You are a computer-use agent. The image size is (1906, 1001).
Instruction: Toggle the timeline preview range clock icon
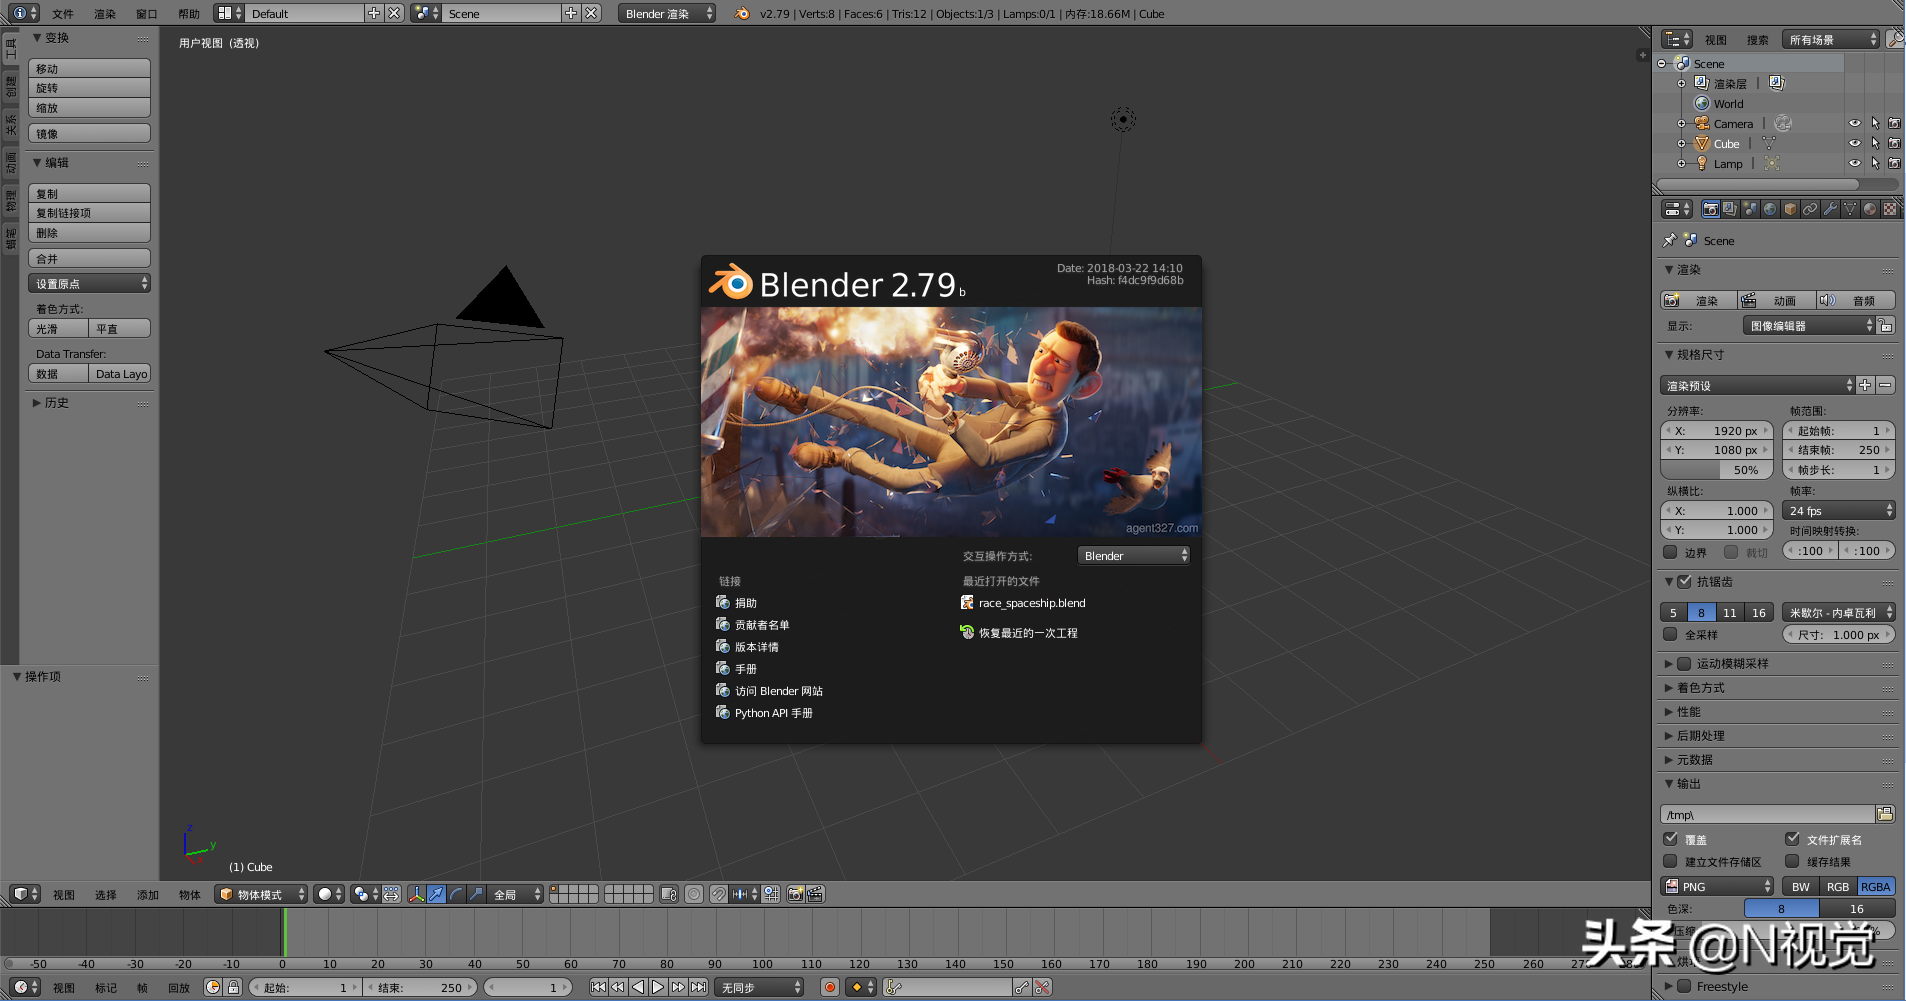212,987
